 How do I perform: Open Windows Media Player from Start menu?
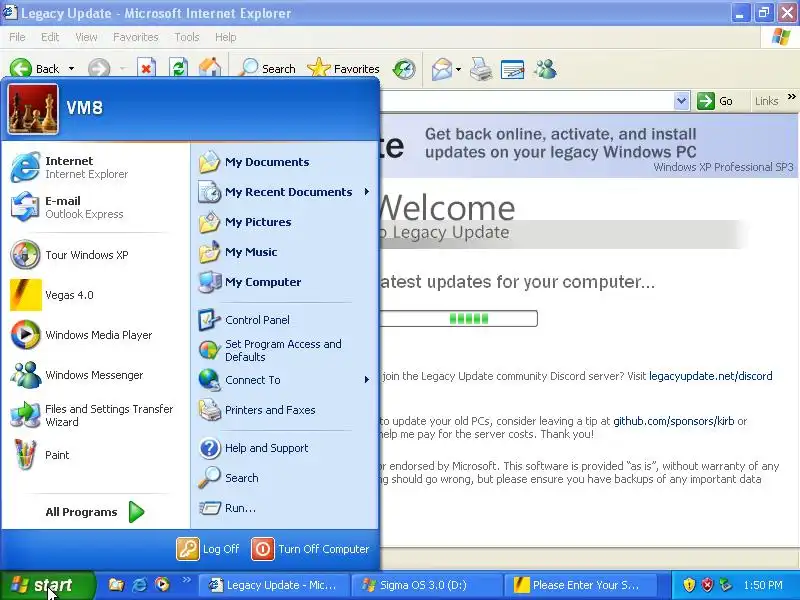click(95, 335)
